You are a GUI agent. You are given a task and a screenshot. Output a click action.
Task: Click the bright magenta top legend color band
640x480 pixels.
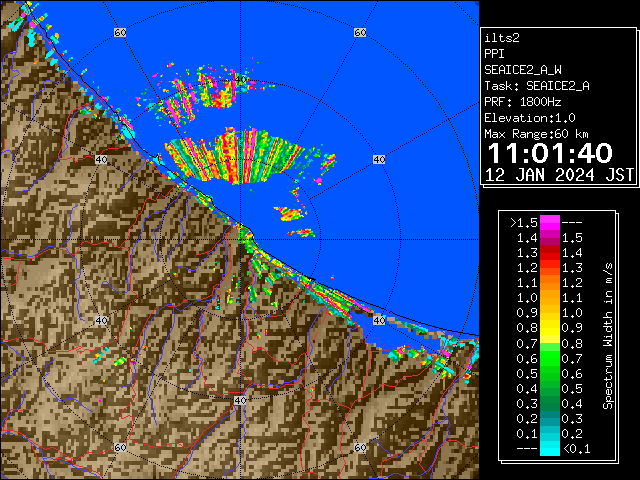550,223
